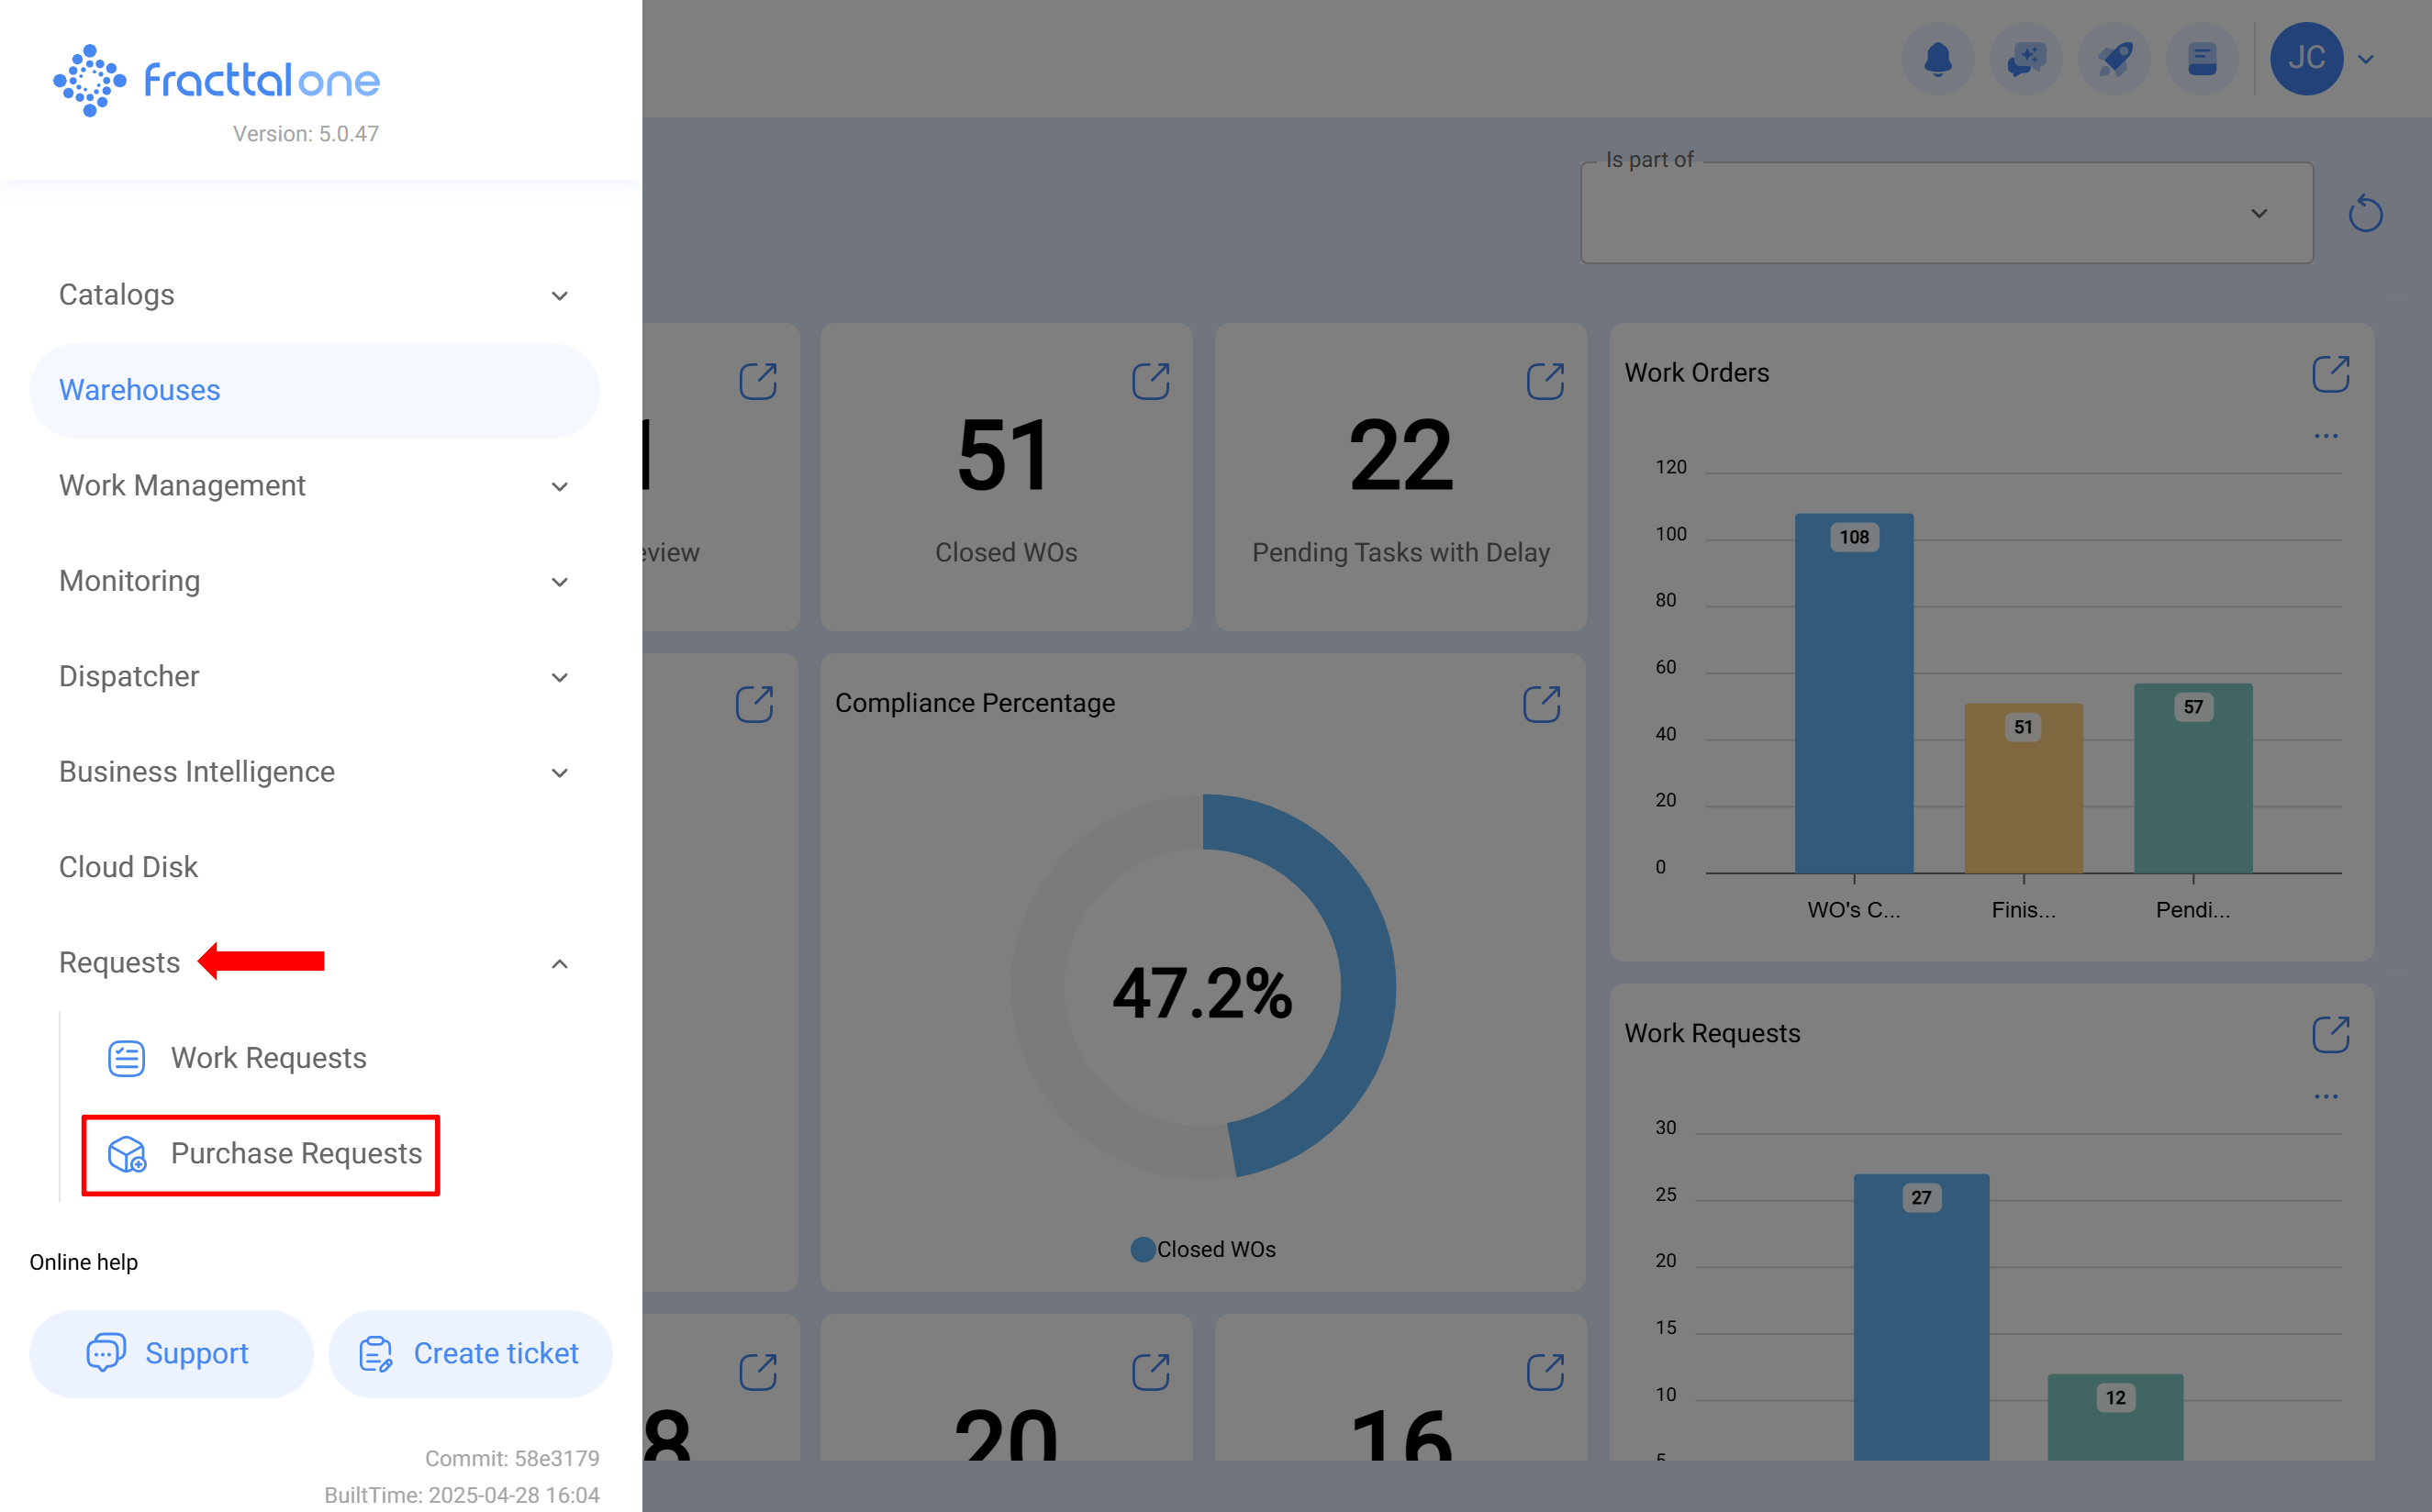Select the Warehouses menu item
This screenshot has width=2432, height=1512.
[x=314, y=390]
